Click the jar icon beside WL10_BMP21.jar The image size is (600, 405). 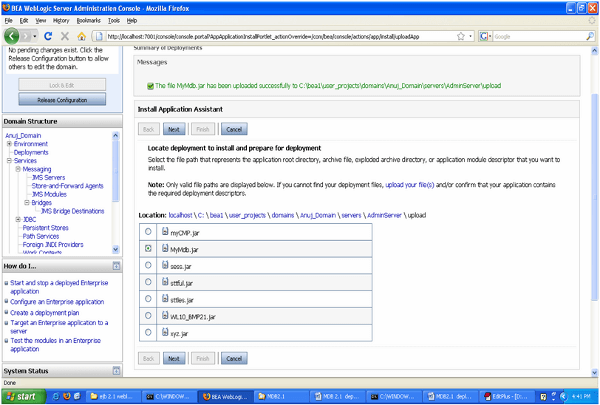[x=165, y=316]
